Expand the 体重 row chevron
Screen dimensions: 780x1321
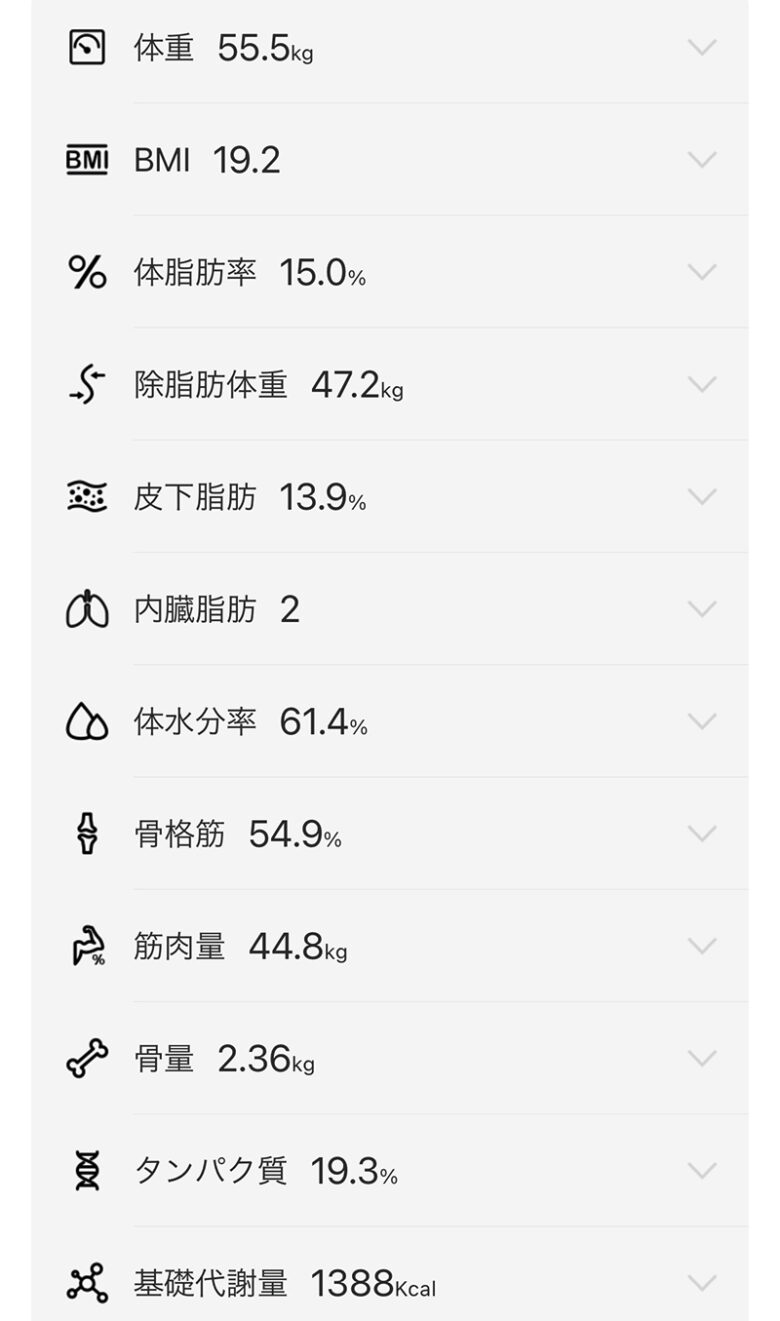click(x=703, y=47)
